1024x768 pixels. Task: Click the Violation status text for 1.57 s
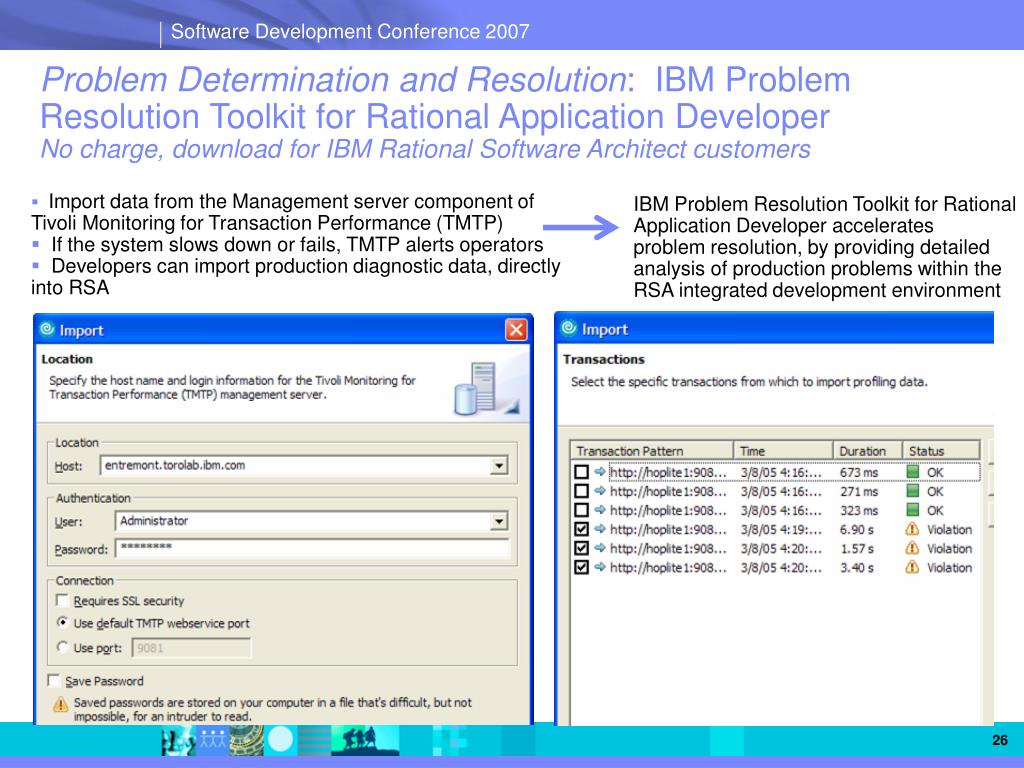coord(950,549)
